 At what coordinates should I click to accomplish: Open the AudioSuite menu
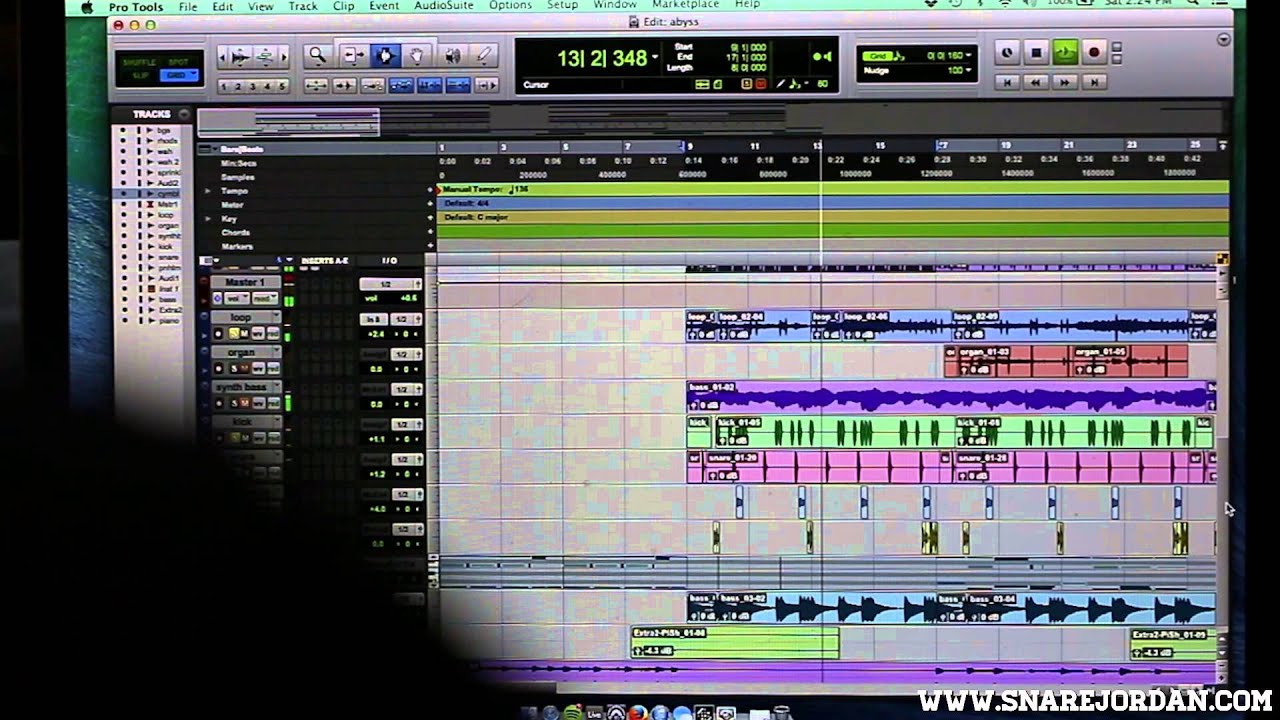pyautogui.click(x=443, y=6)
